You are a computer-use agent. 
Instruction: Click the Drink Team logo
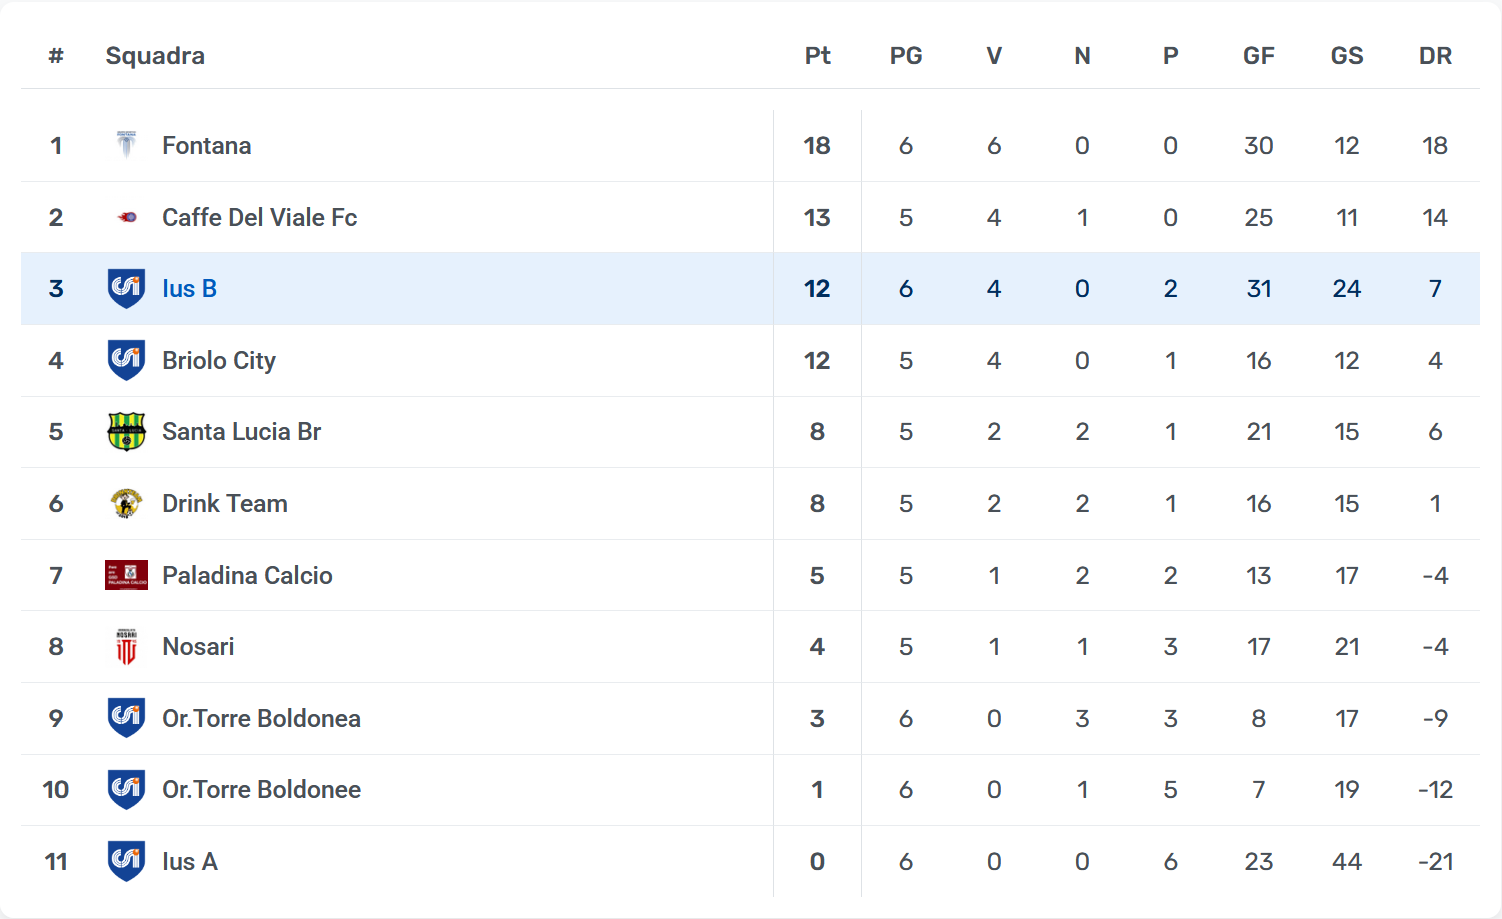click(x=126, y=503)
